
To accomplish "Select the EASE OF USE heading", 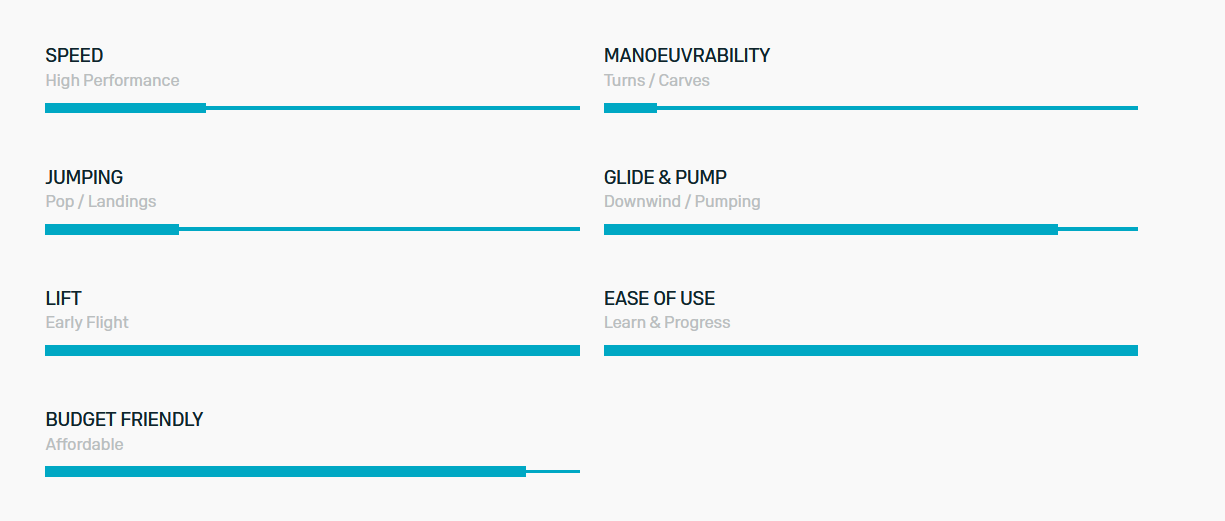I will [x=659, y=299].
